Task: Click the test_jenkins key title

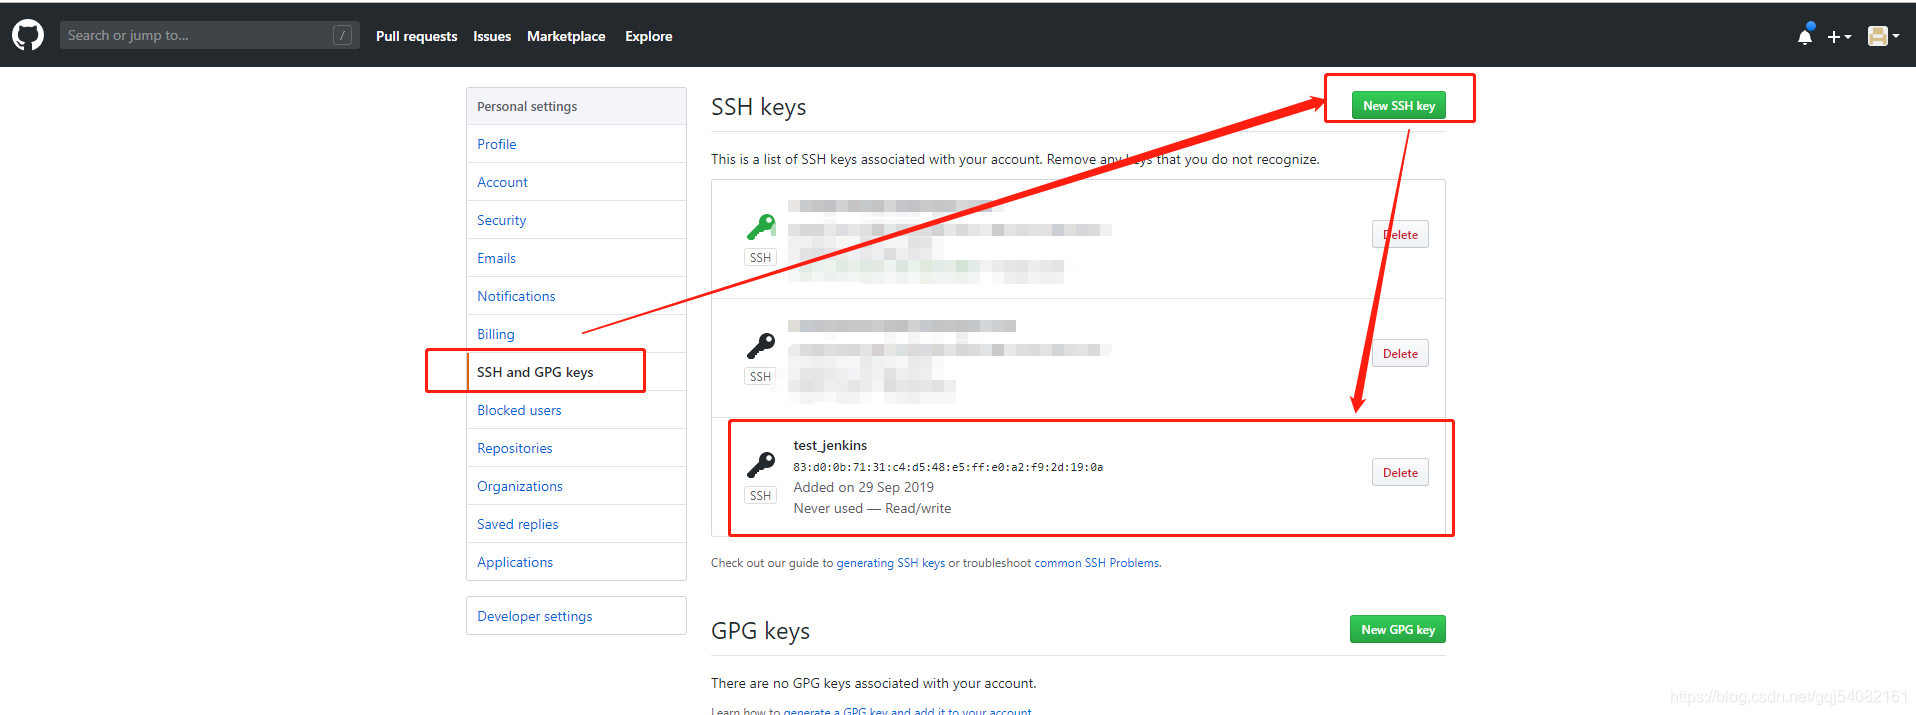Action: tap(830, 445)
